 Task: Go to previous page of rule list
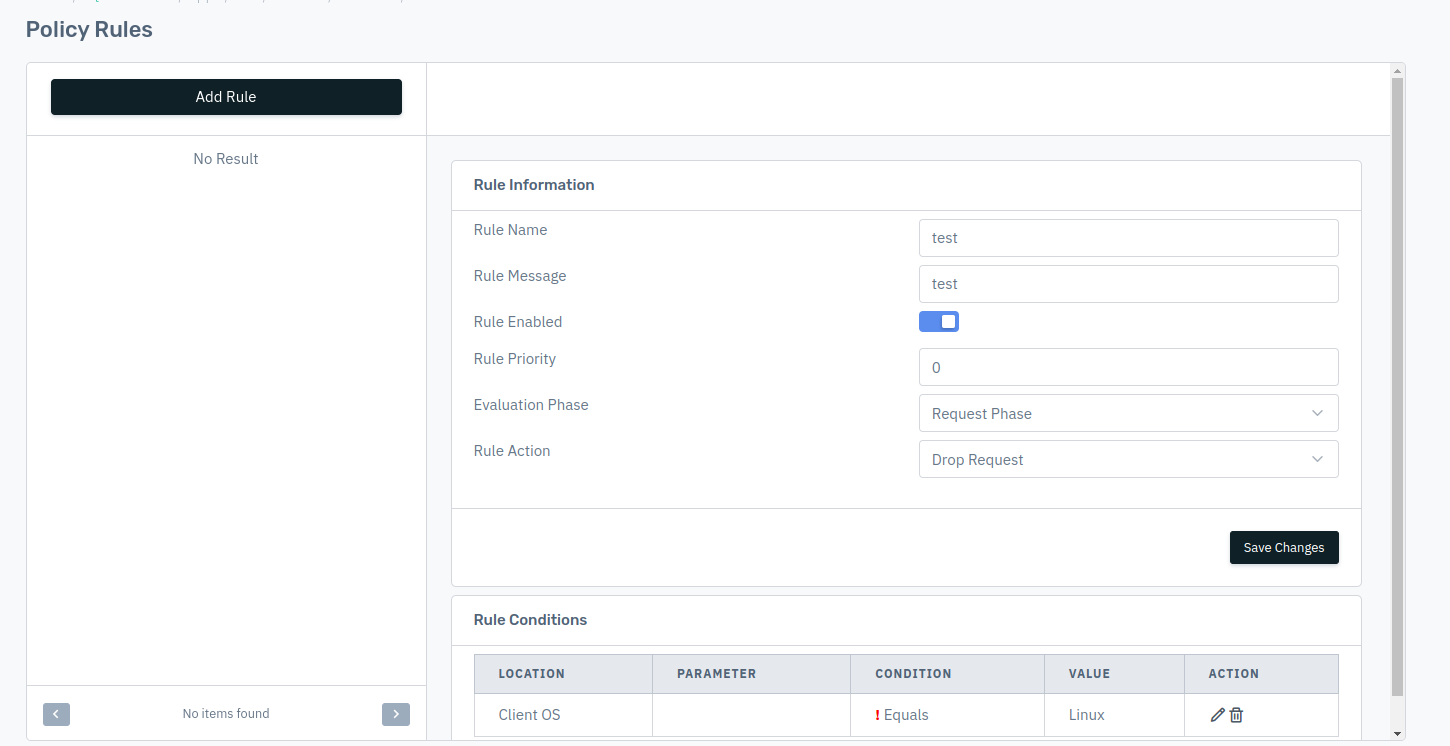click(56, 714)
